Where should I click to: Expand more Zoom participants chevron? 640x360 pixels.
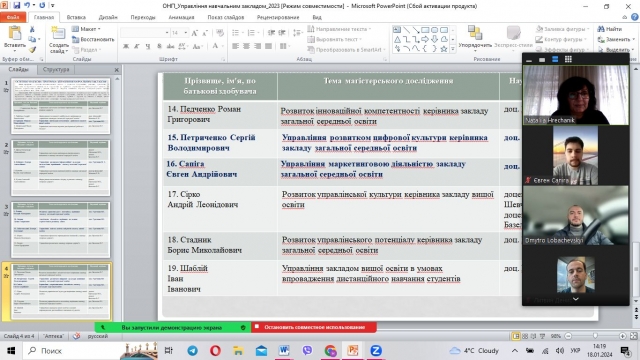[x=576, y=299]
